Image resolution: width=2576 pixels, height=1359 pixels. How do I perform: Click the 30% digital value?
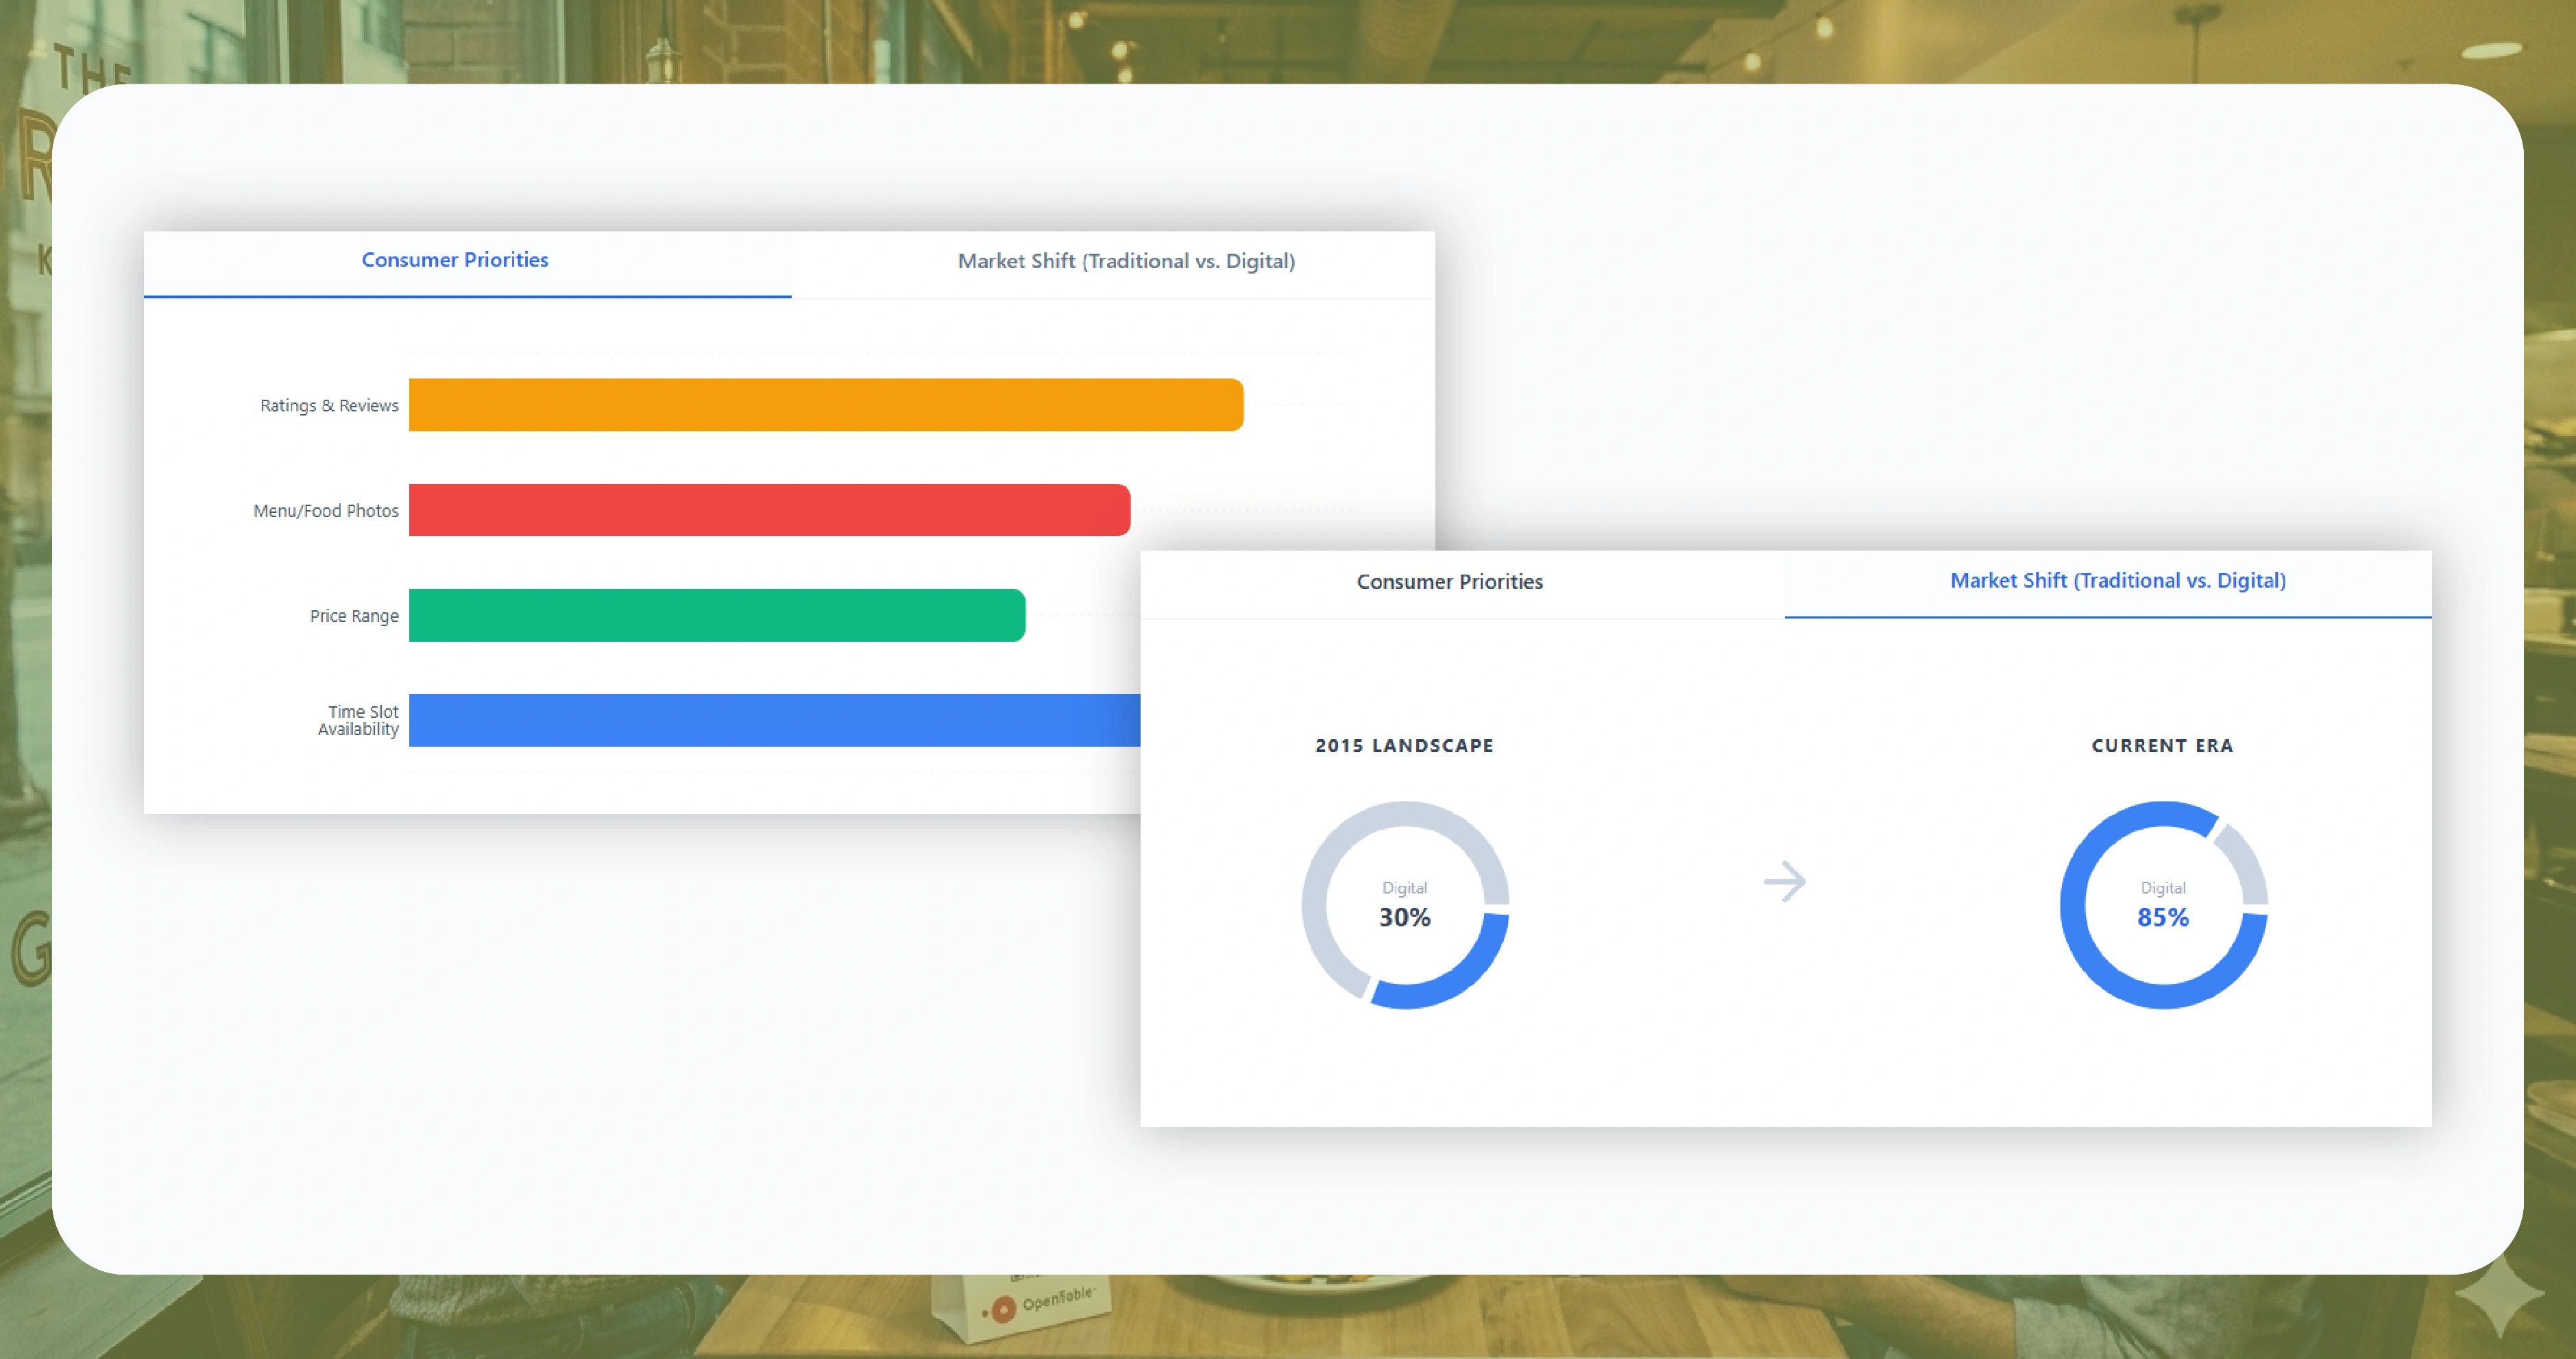pyautogui.click(x=1404, y=917)
